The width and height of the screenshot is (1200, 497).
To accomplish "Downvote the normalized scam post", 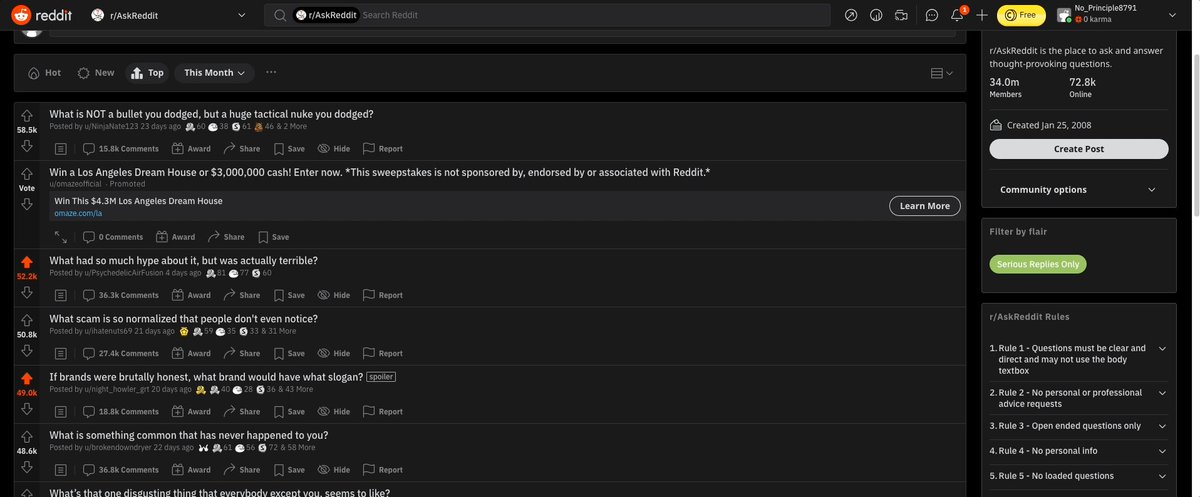I will coord(27,350).
